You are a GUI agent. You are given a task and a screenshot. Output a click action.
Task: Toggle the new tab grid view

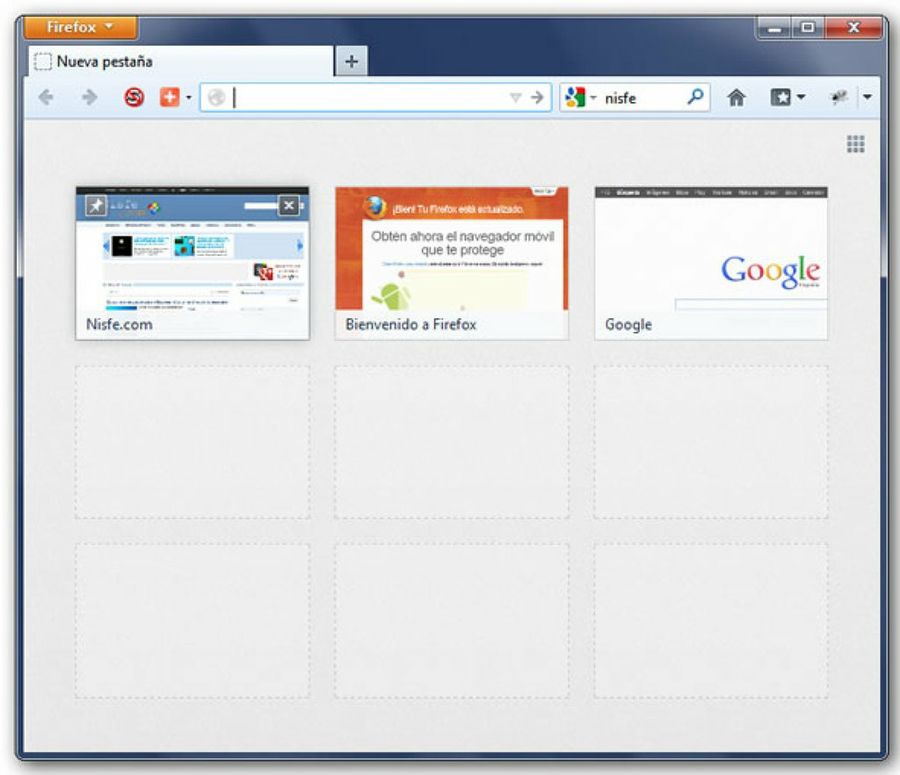855,144
